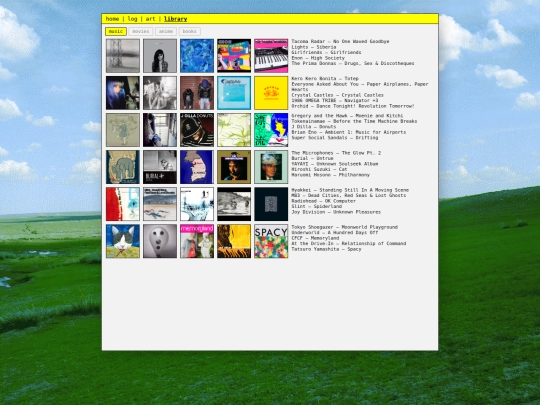Open the blue Girlfriends album cover
The height and width of the screenshot is (405, 540).
[x=197, y=55]
